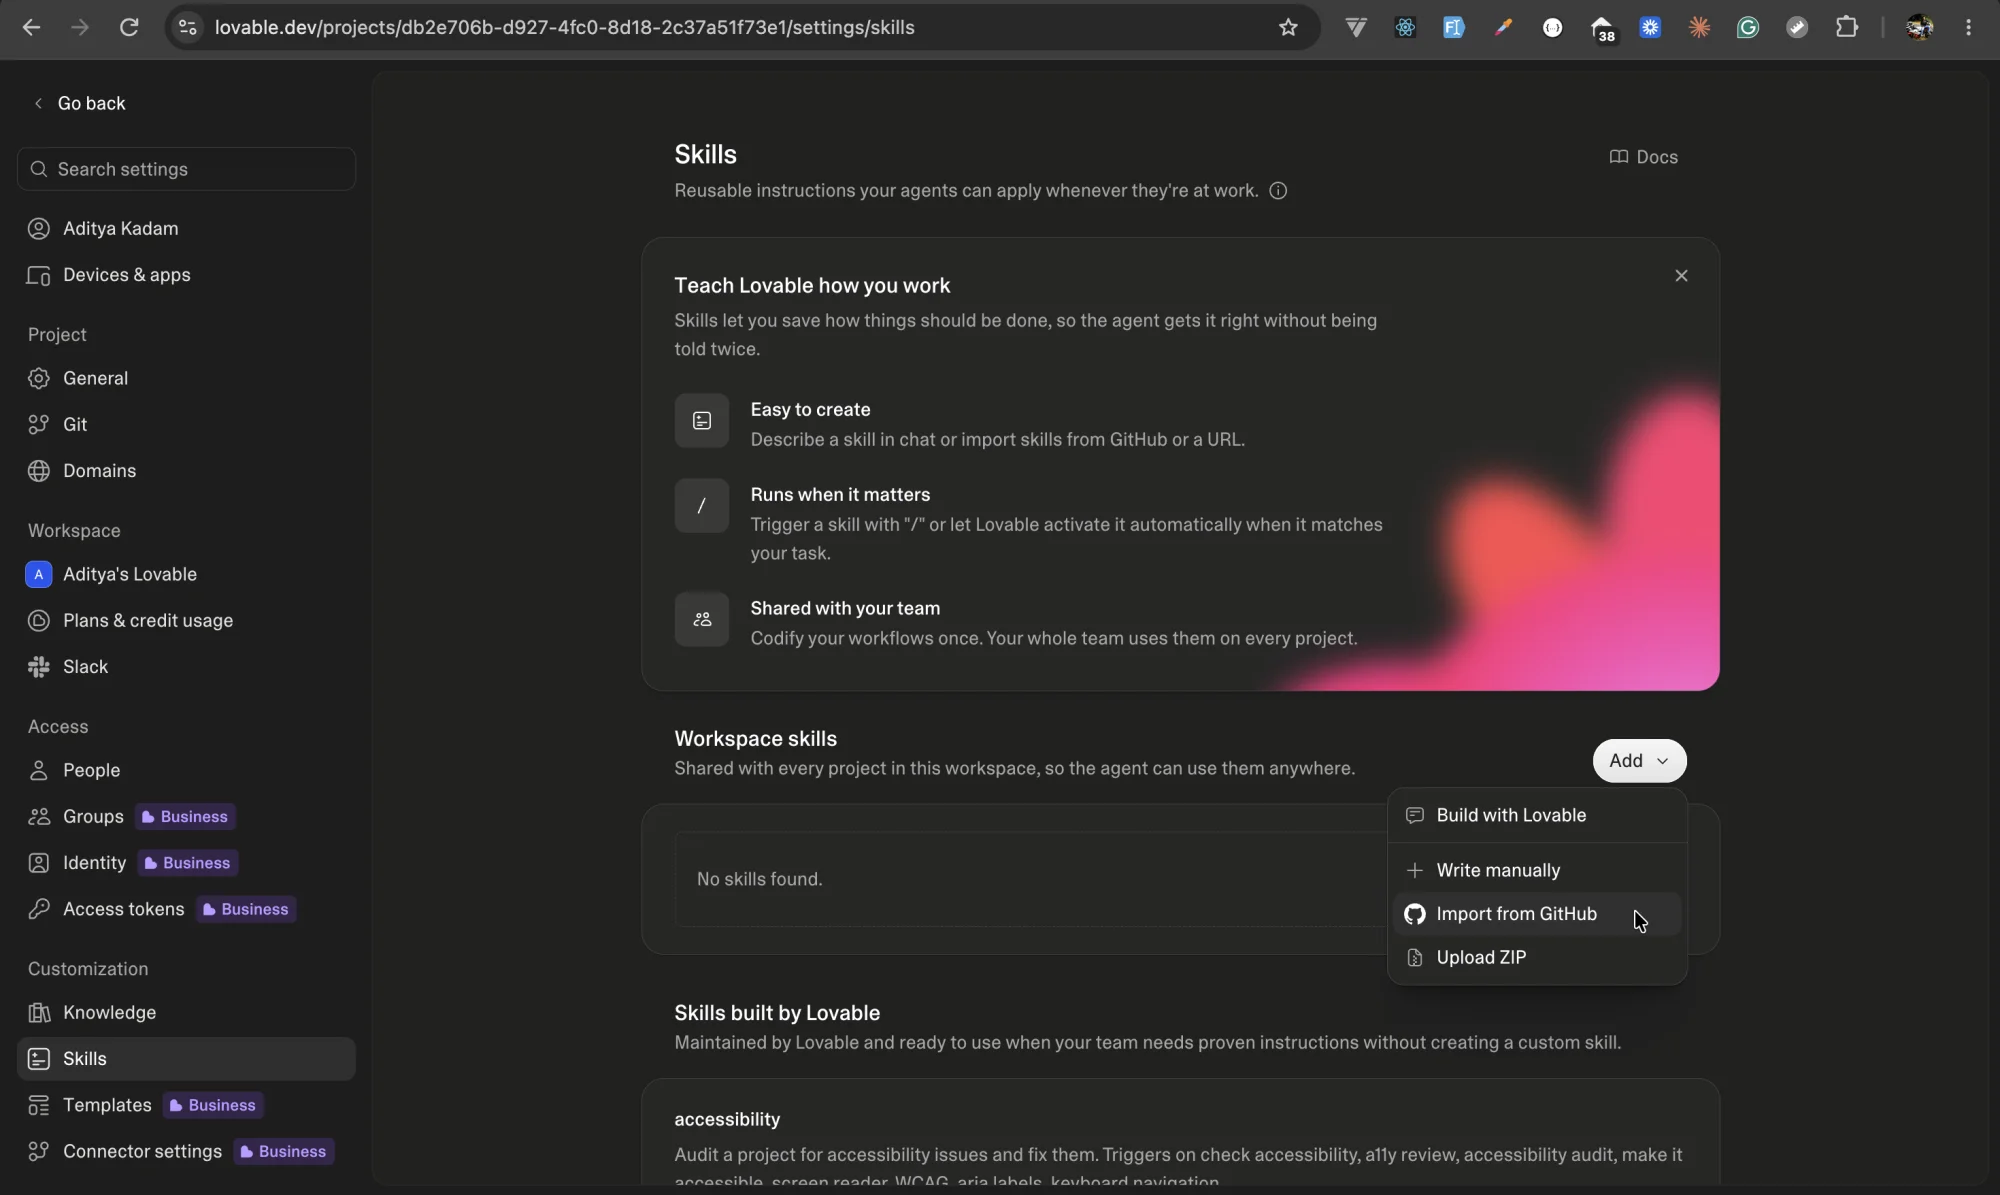Click the Search settings input field

tap(186, 169)
